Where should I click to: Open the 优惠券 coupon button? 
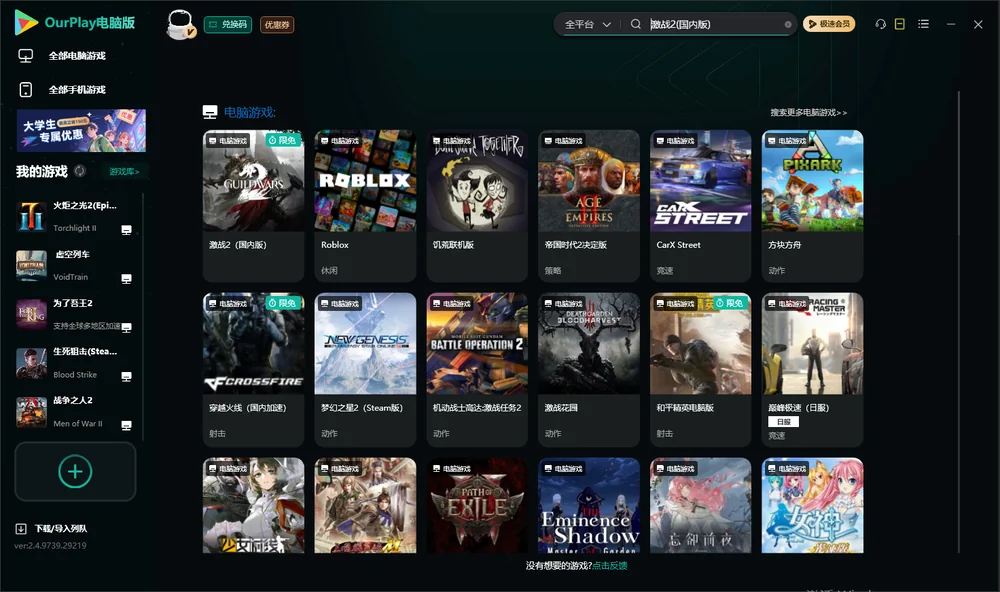tap(277, 25)
